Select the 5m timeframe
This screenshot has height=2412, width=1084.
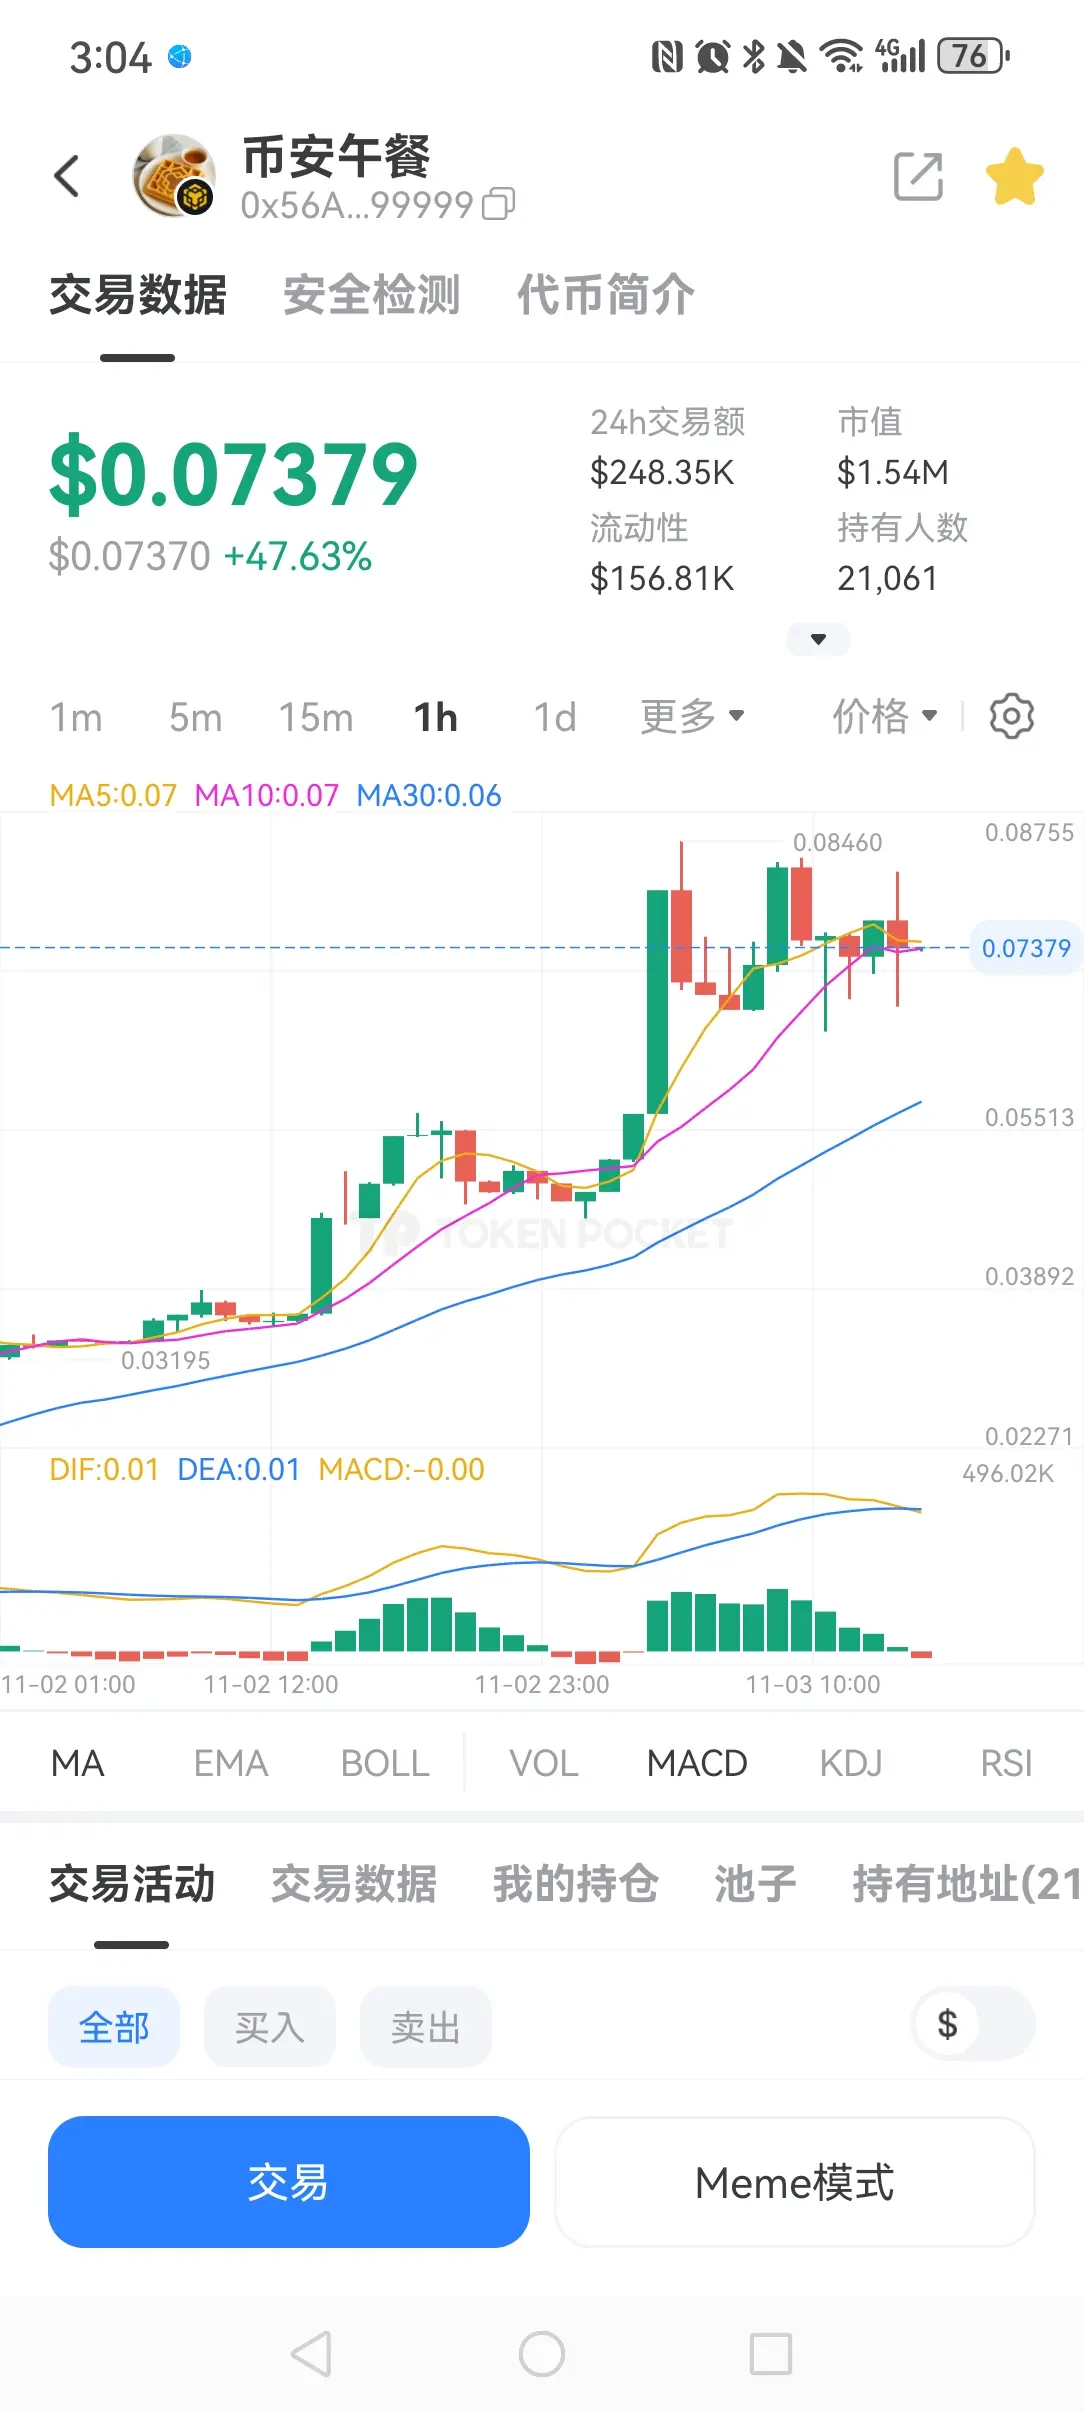point(195,717)
